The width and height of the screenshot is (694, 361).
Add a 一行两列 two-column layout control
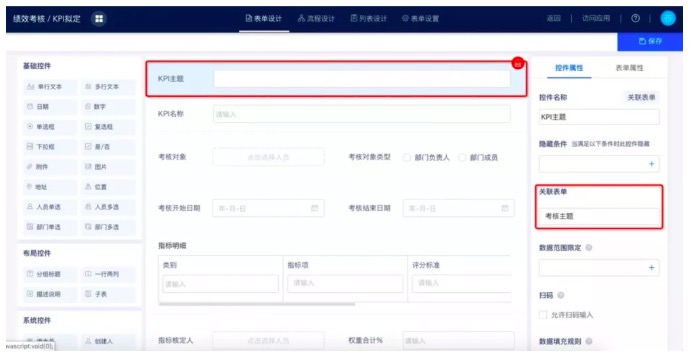pos(108,274)
